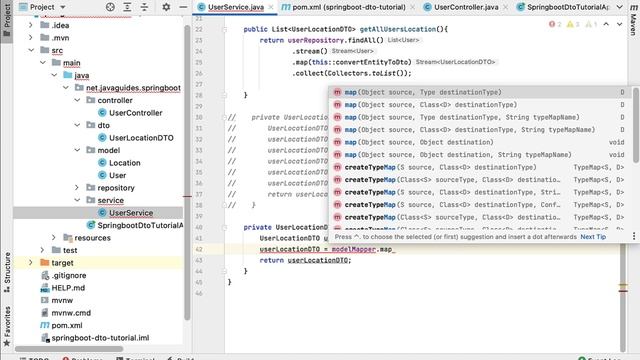Screen dimensions: 640x360
Task: Show hidden tabs dropdown arrow
Action: (x=619, y=7)
